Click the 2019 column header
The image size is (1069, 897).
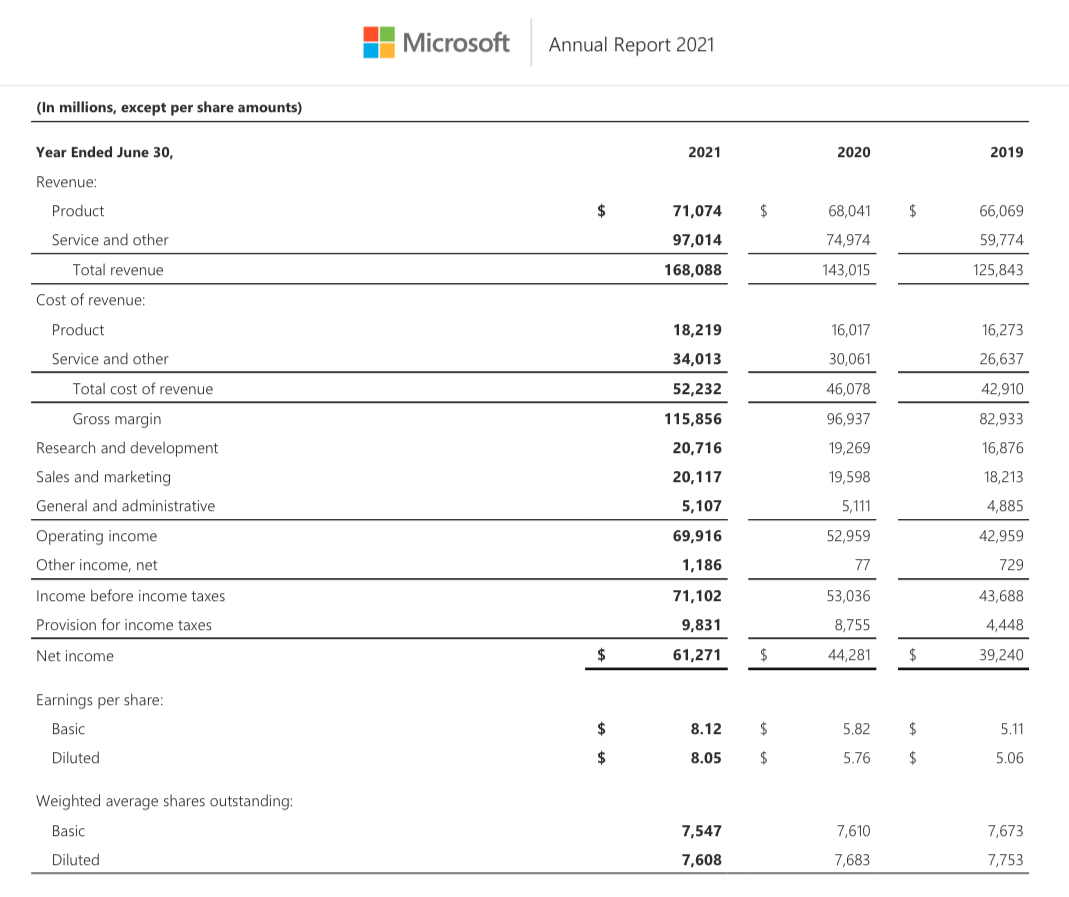[x=1007, y=152]
